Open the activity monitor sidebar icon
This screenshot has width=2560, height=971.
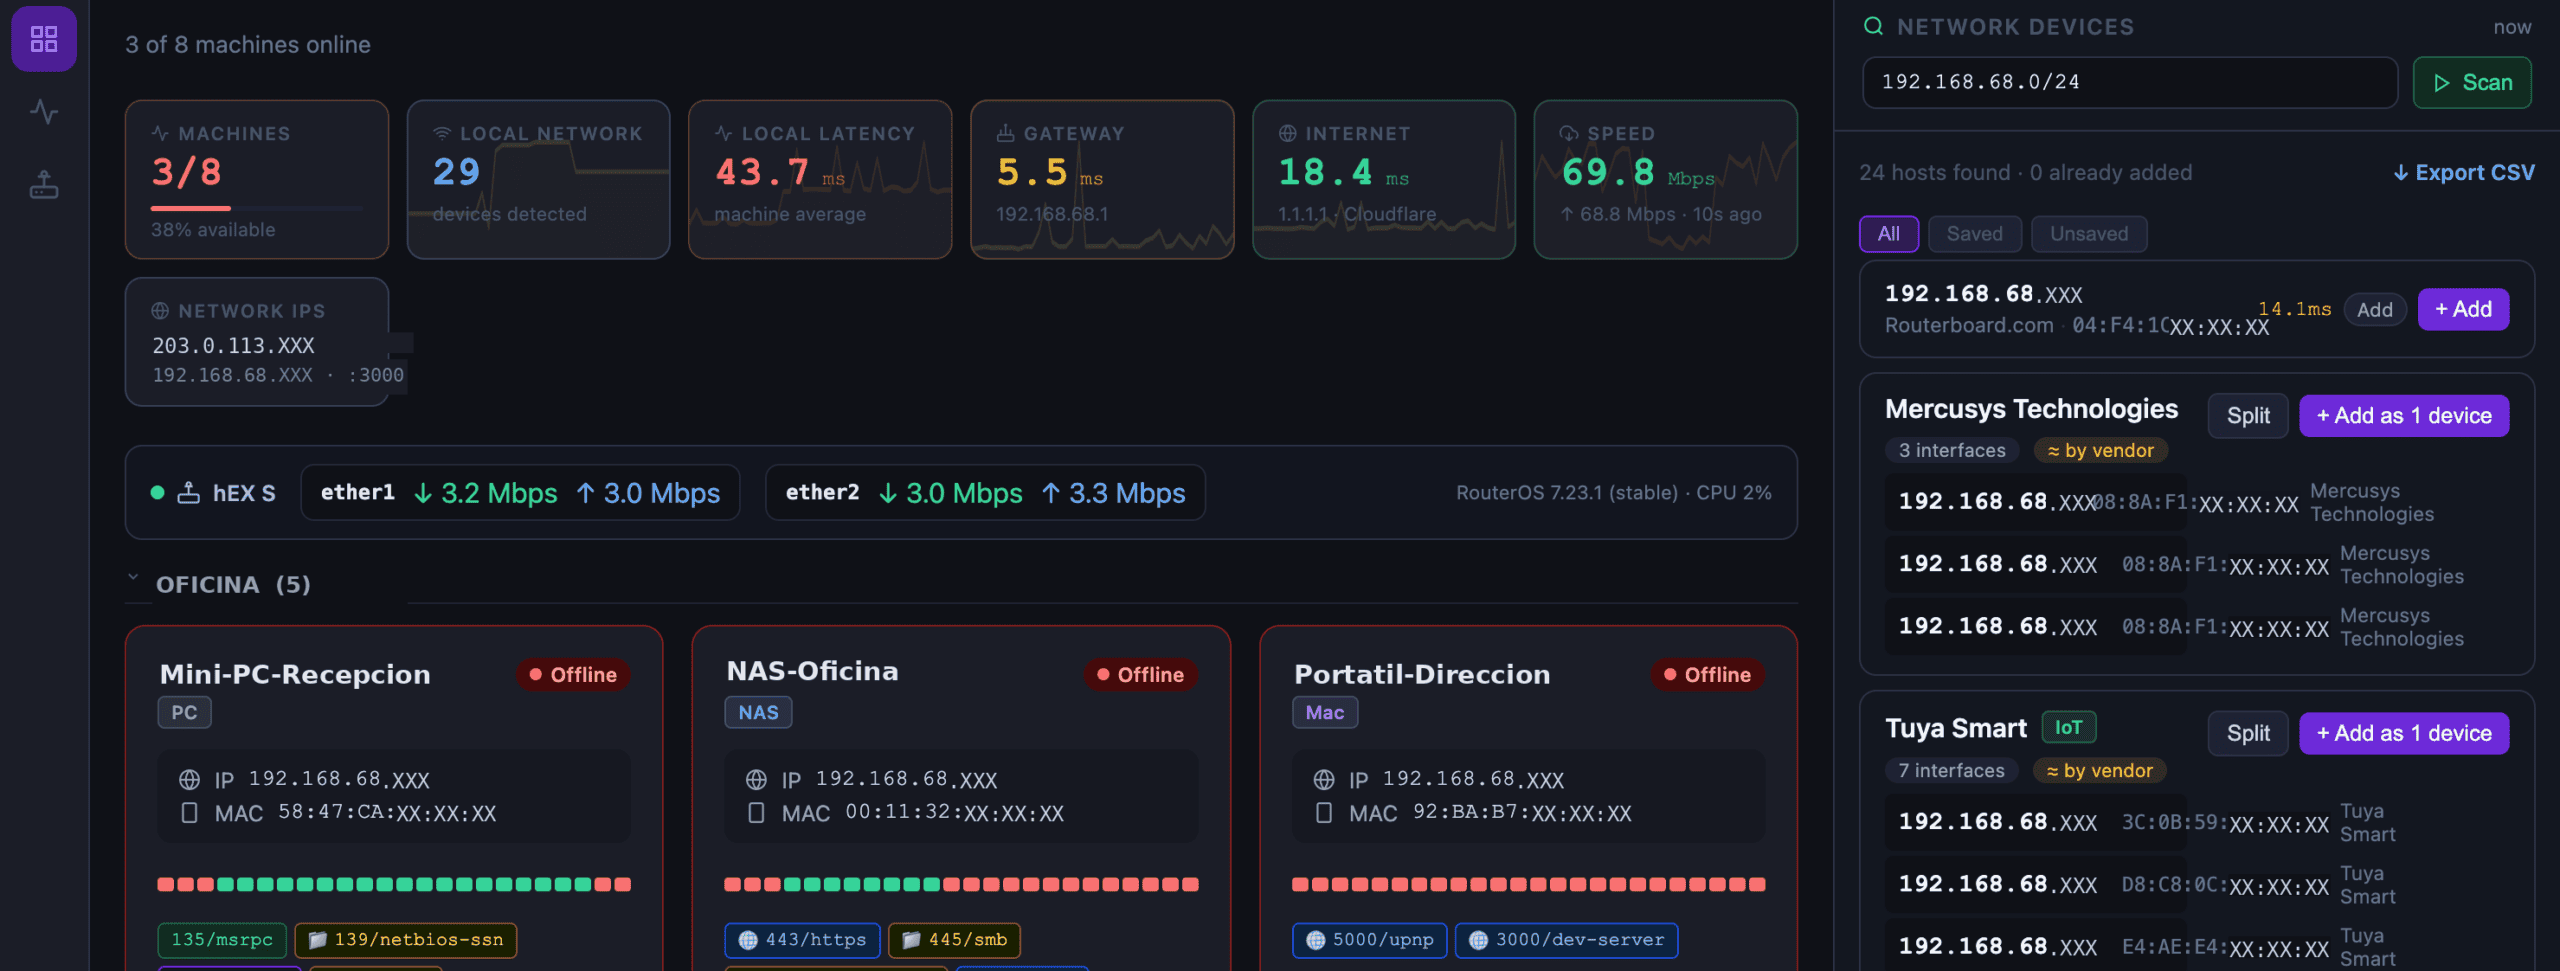(43, 111)
